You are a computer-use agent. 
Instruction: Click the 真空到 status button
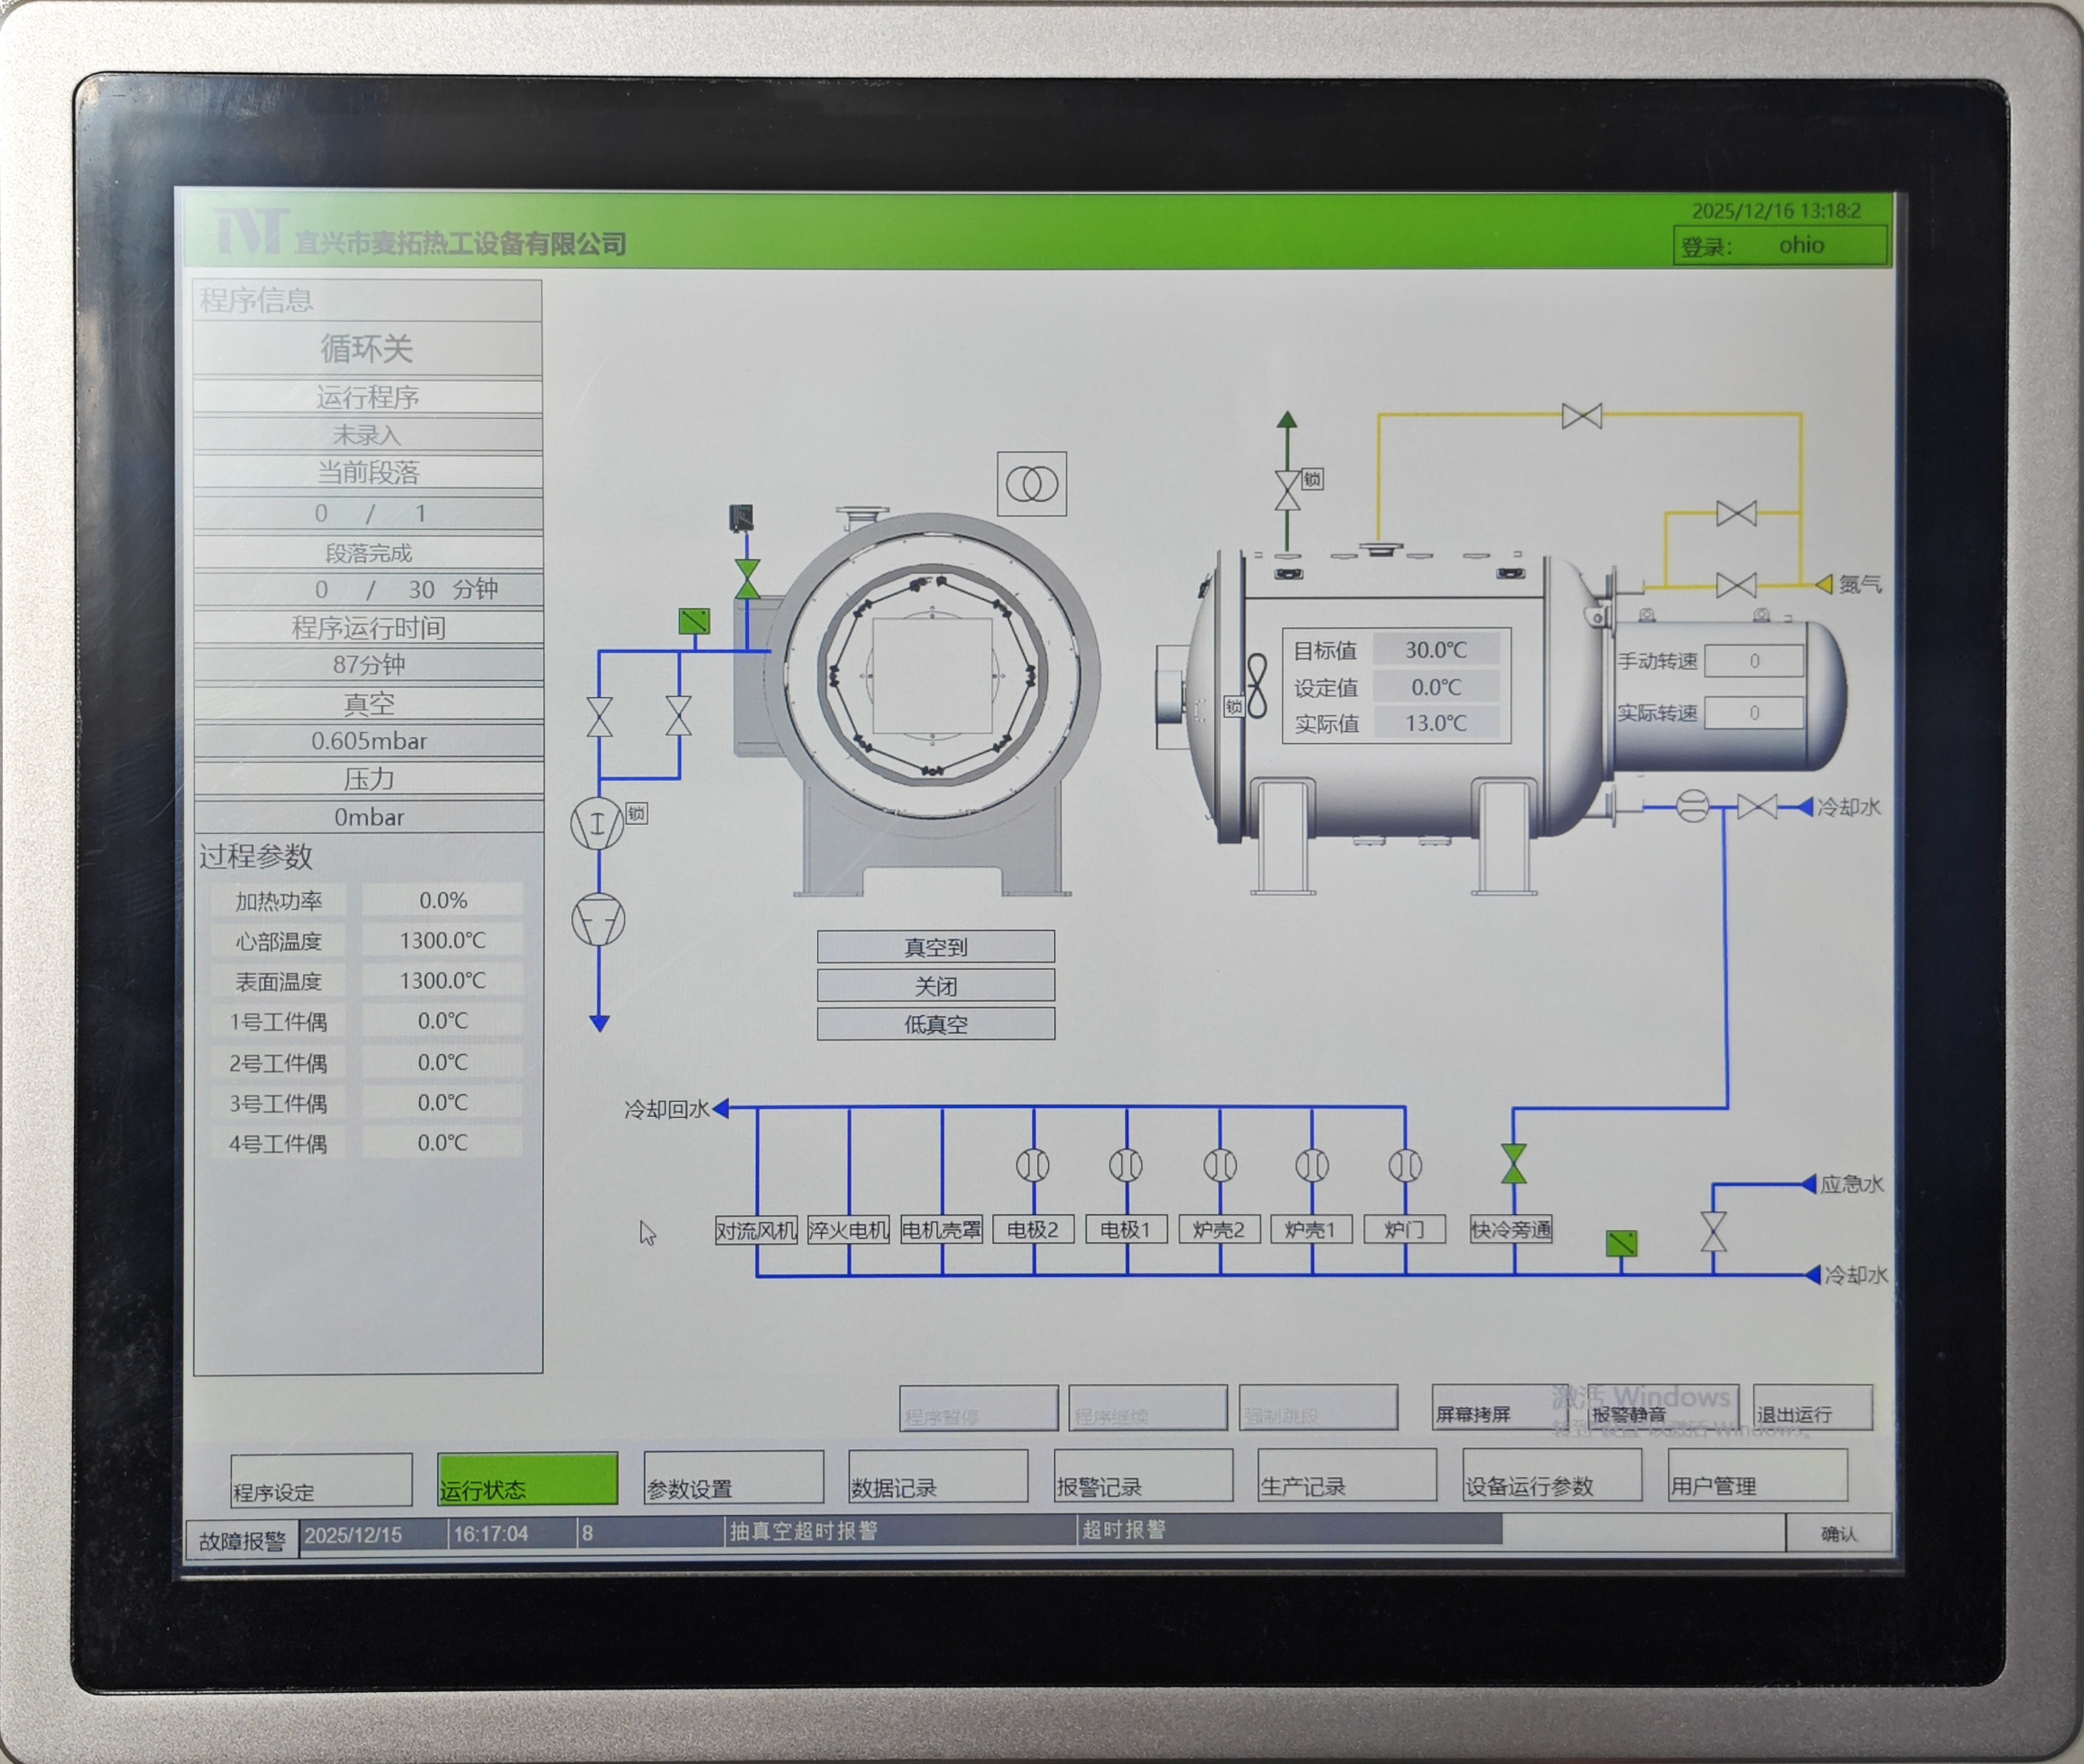936,947
